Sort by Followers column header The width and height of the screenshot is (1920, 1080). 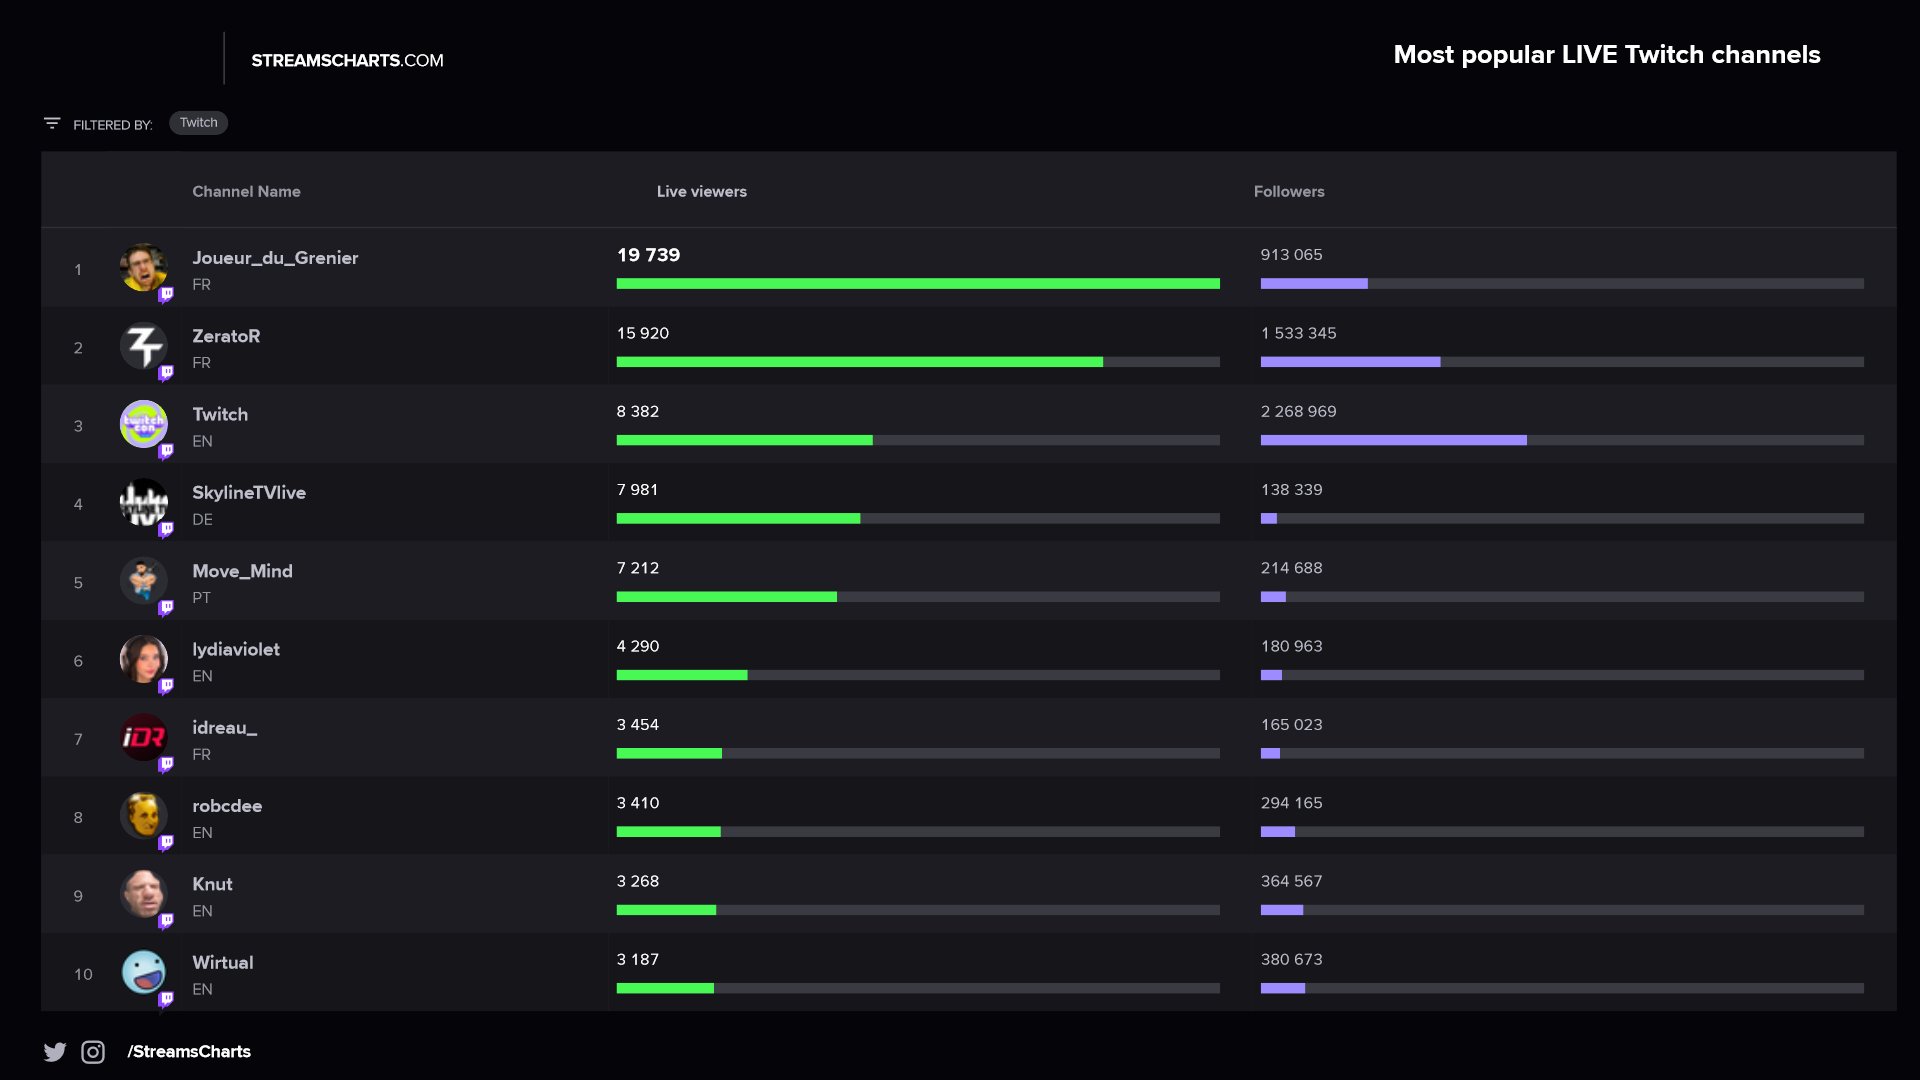coord(1288,191)
